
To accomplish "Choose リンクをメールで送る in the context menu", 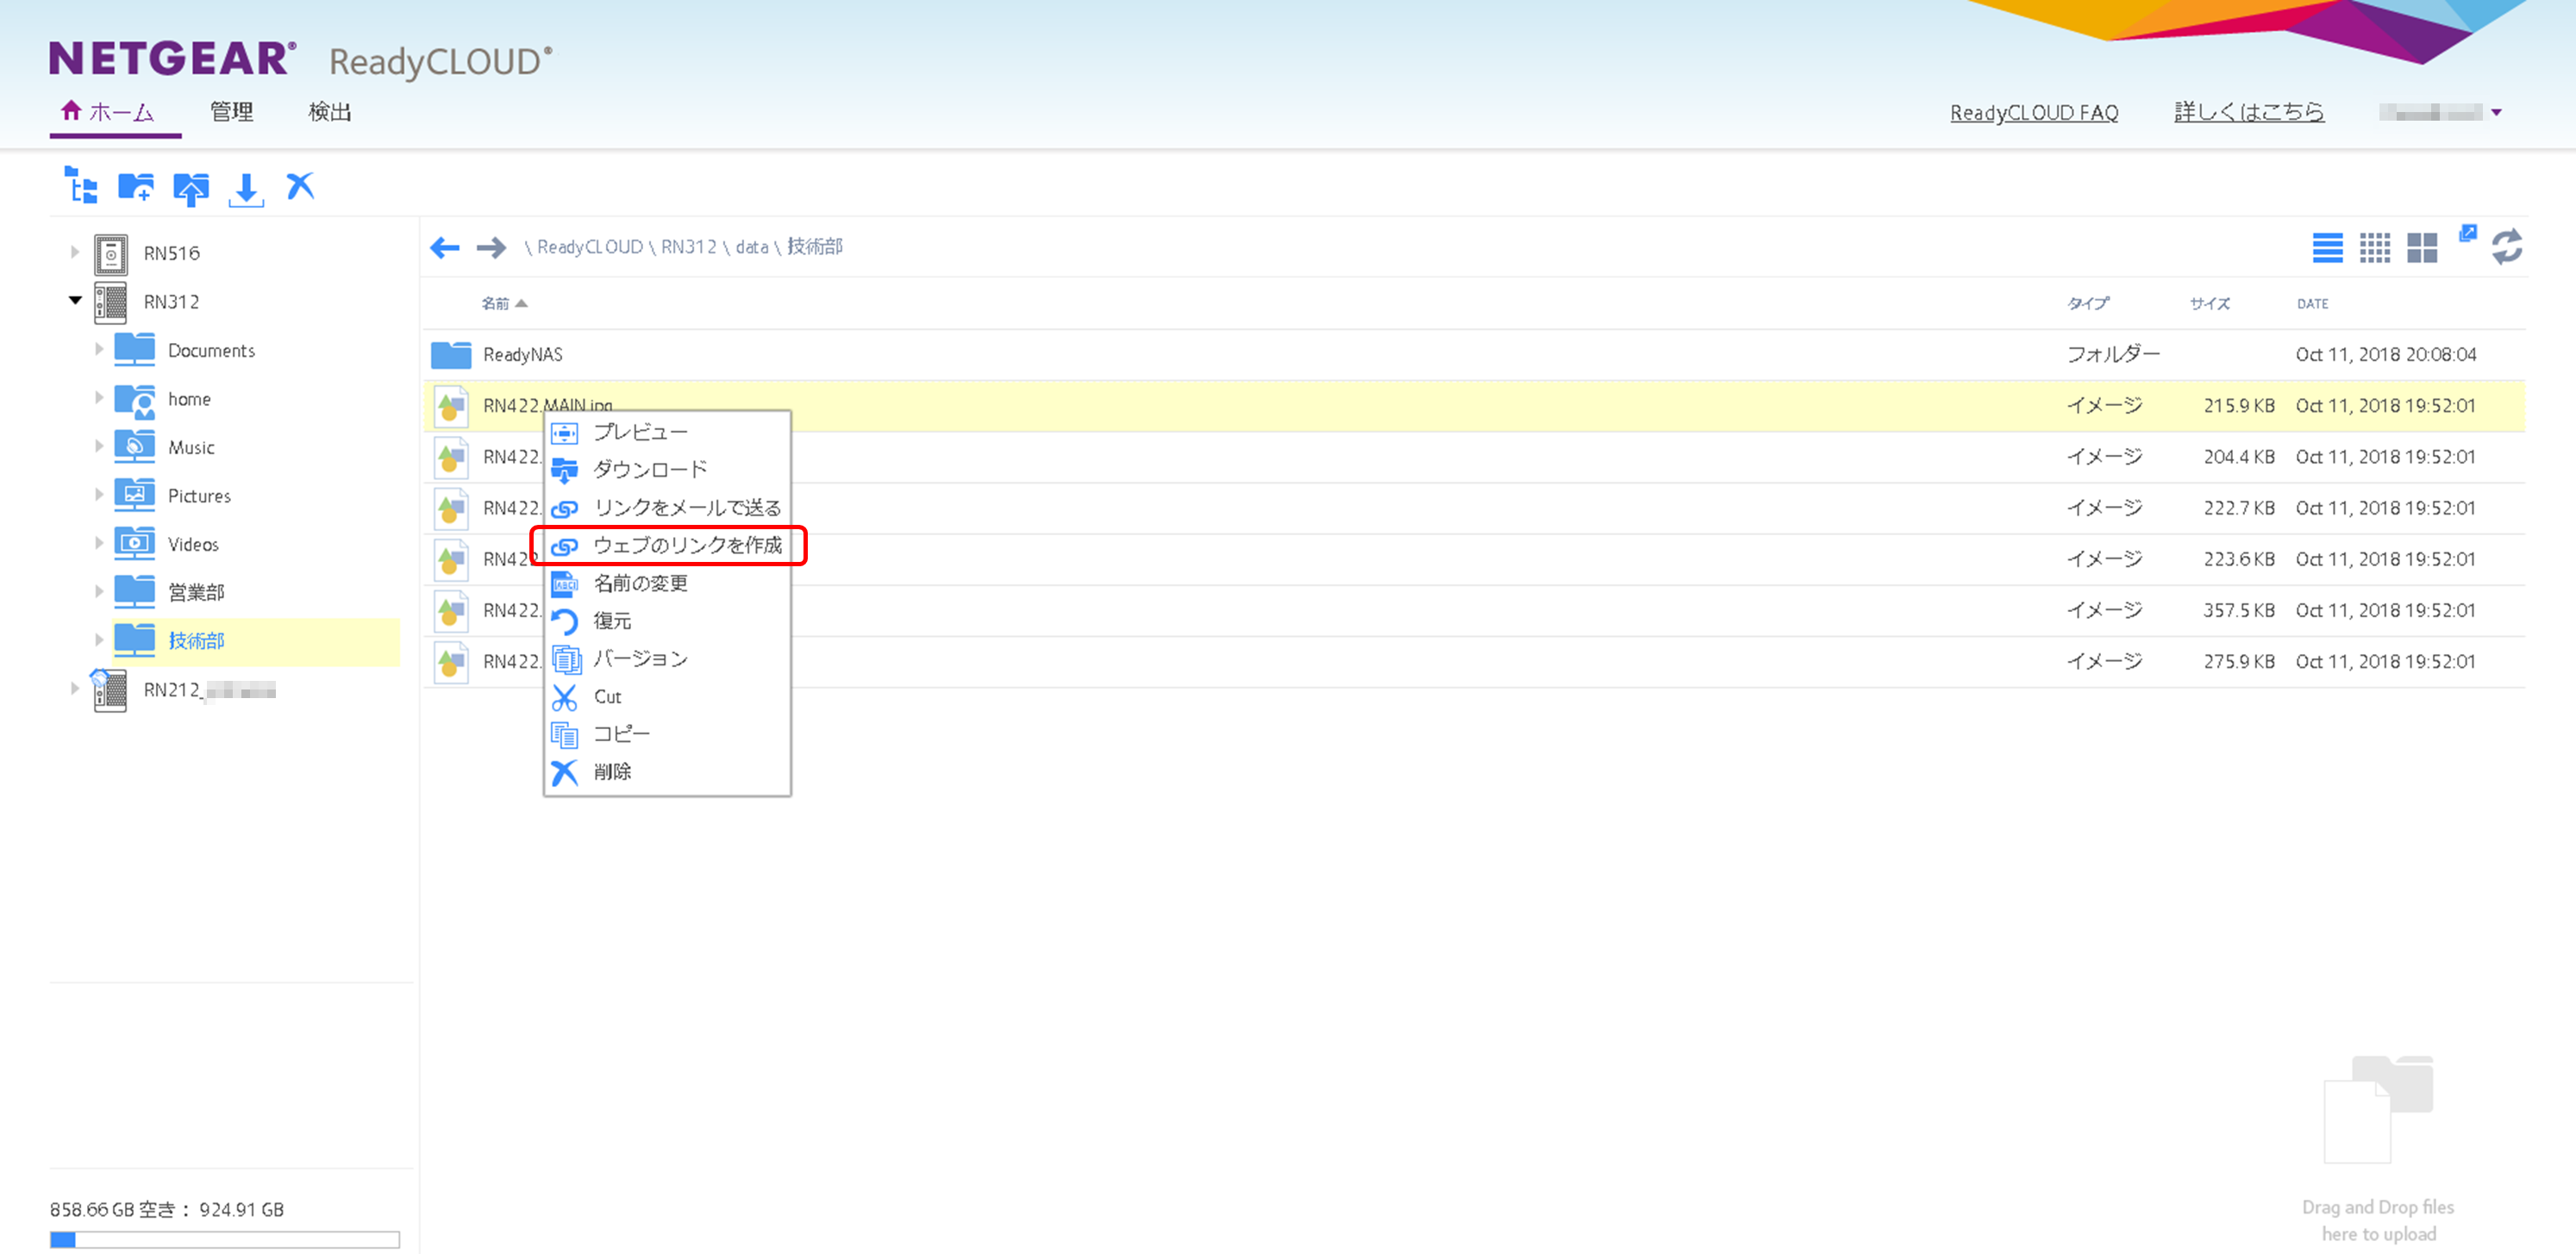I will (x=667, y=508).
